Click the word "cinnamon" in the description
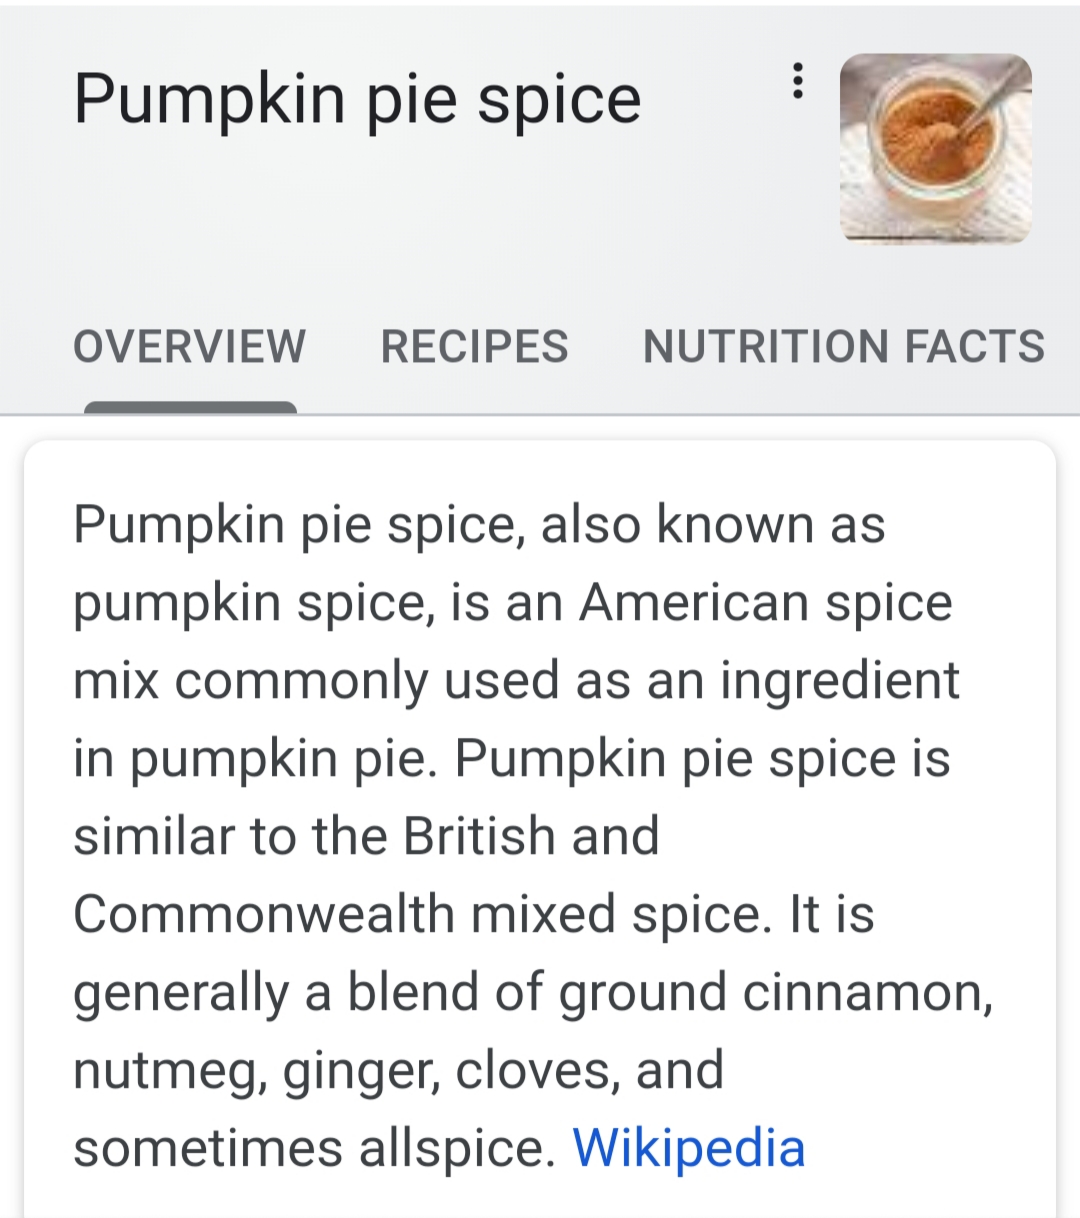1080x1218 pixels. (867, 992)
